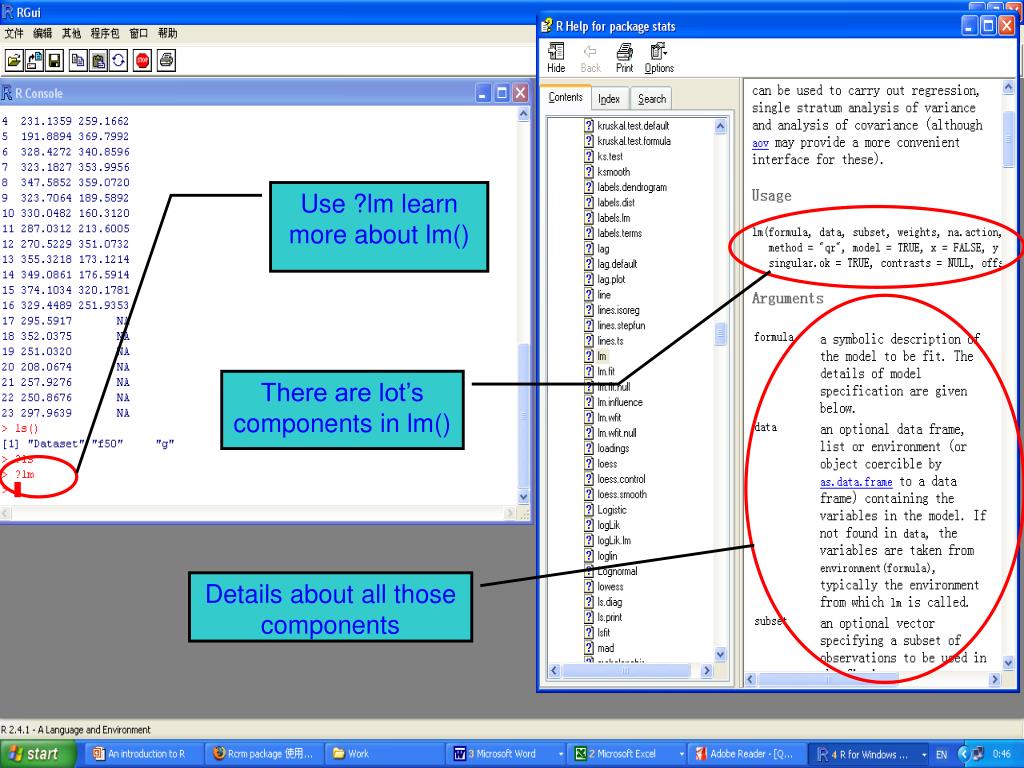The height and width of the screenshot is (768, 1024).
Task: Open the ls.diag help topic
Action: point(609,602)
